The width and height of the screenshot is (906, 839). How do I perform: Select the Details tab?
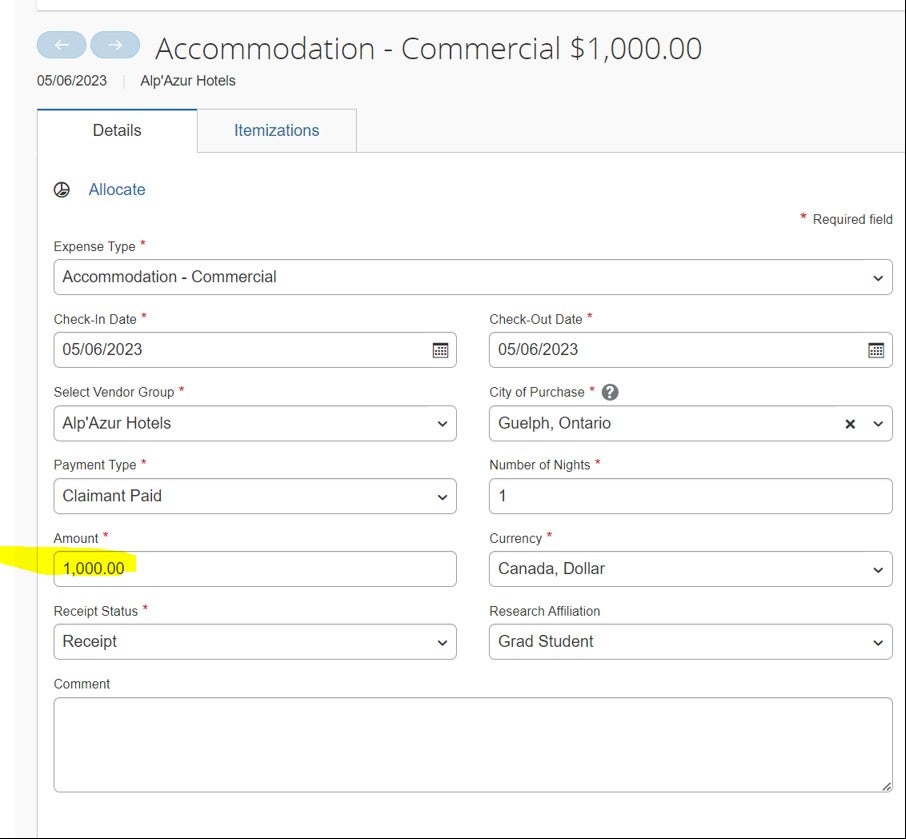point(117,131)
